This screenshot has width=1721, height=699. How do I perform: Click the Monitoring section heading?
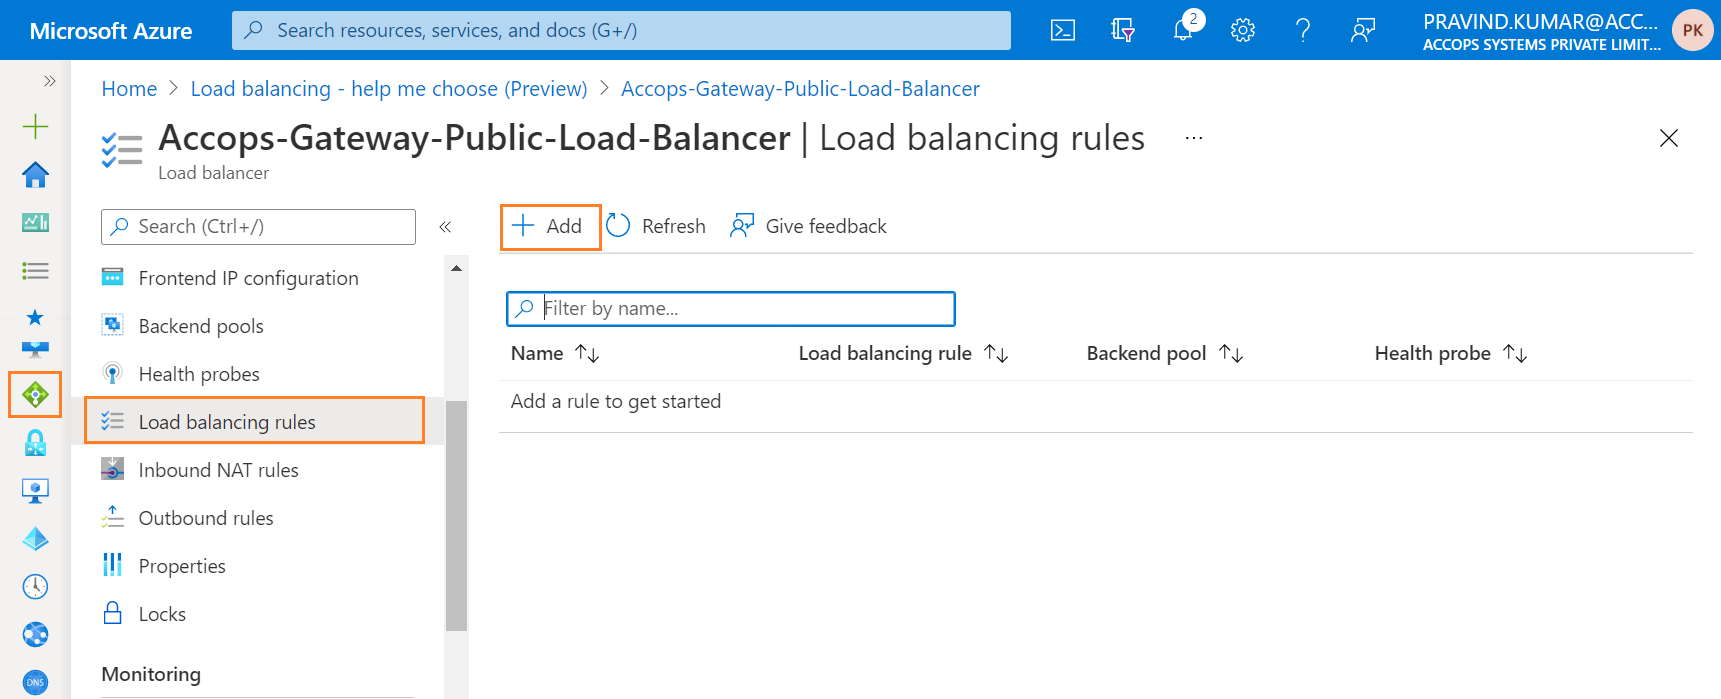click(x=151, y=674)
